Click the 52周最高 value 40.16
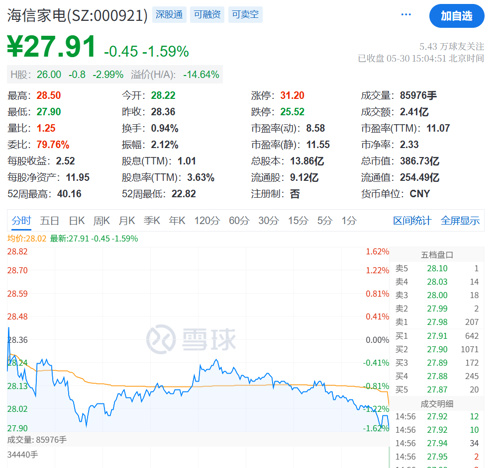The height and width of the screenshot is (468, 500). (69, 194)
